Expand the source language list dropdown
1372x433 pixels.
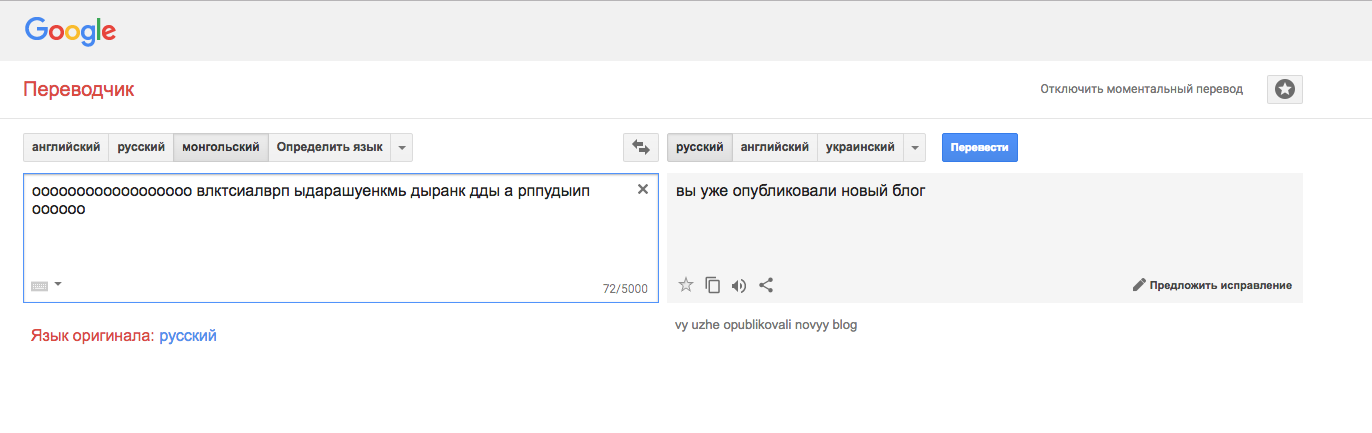point(402,147)
